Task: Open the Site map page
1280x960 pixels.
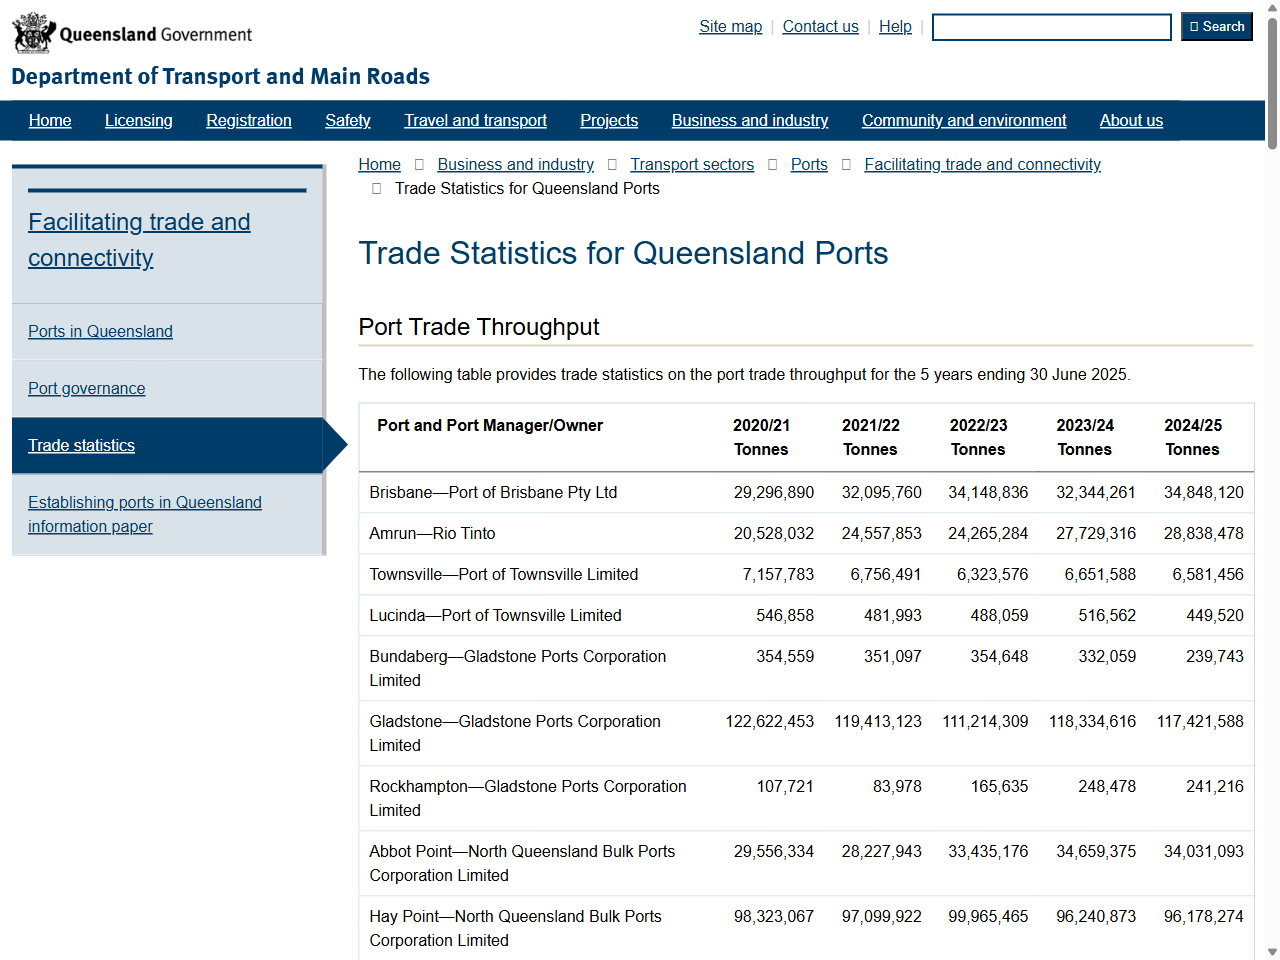Action: point(730,26)
